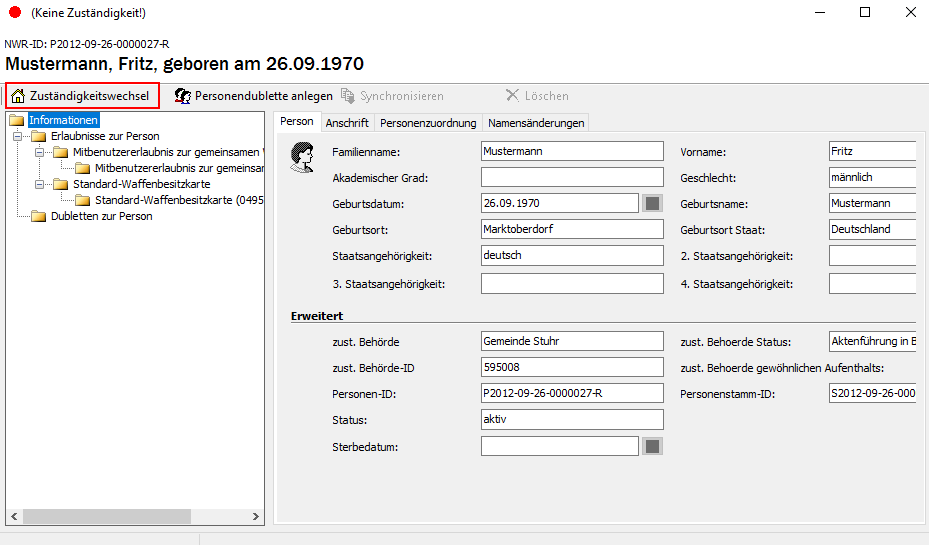Collapse the Standard-Waffenbesitzkarte parent node

point(39,184)
